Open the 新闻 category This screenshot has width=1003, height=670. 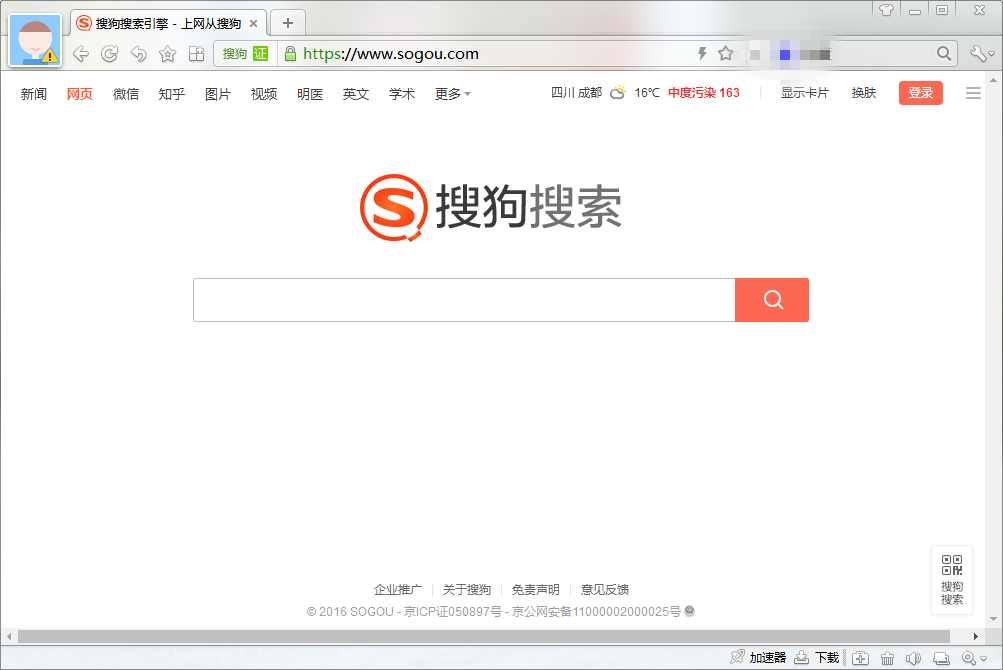click(33, 94)
